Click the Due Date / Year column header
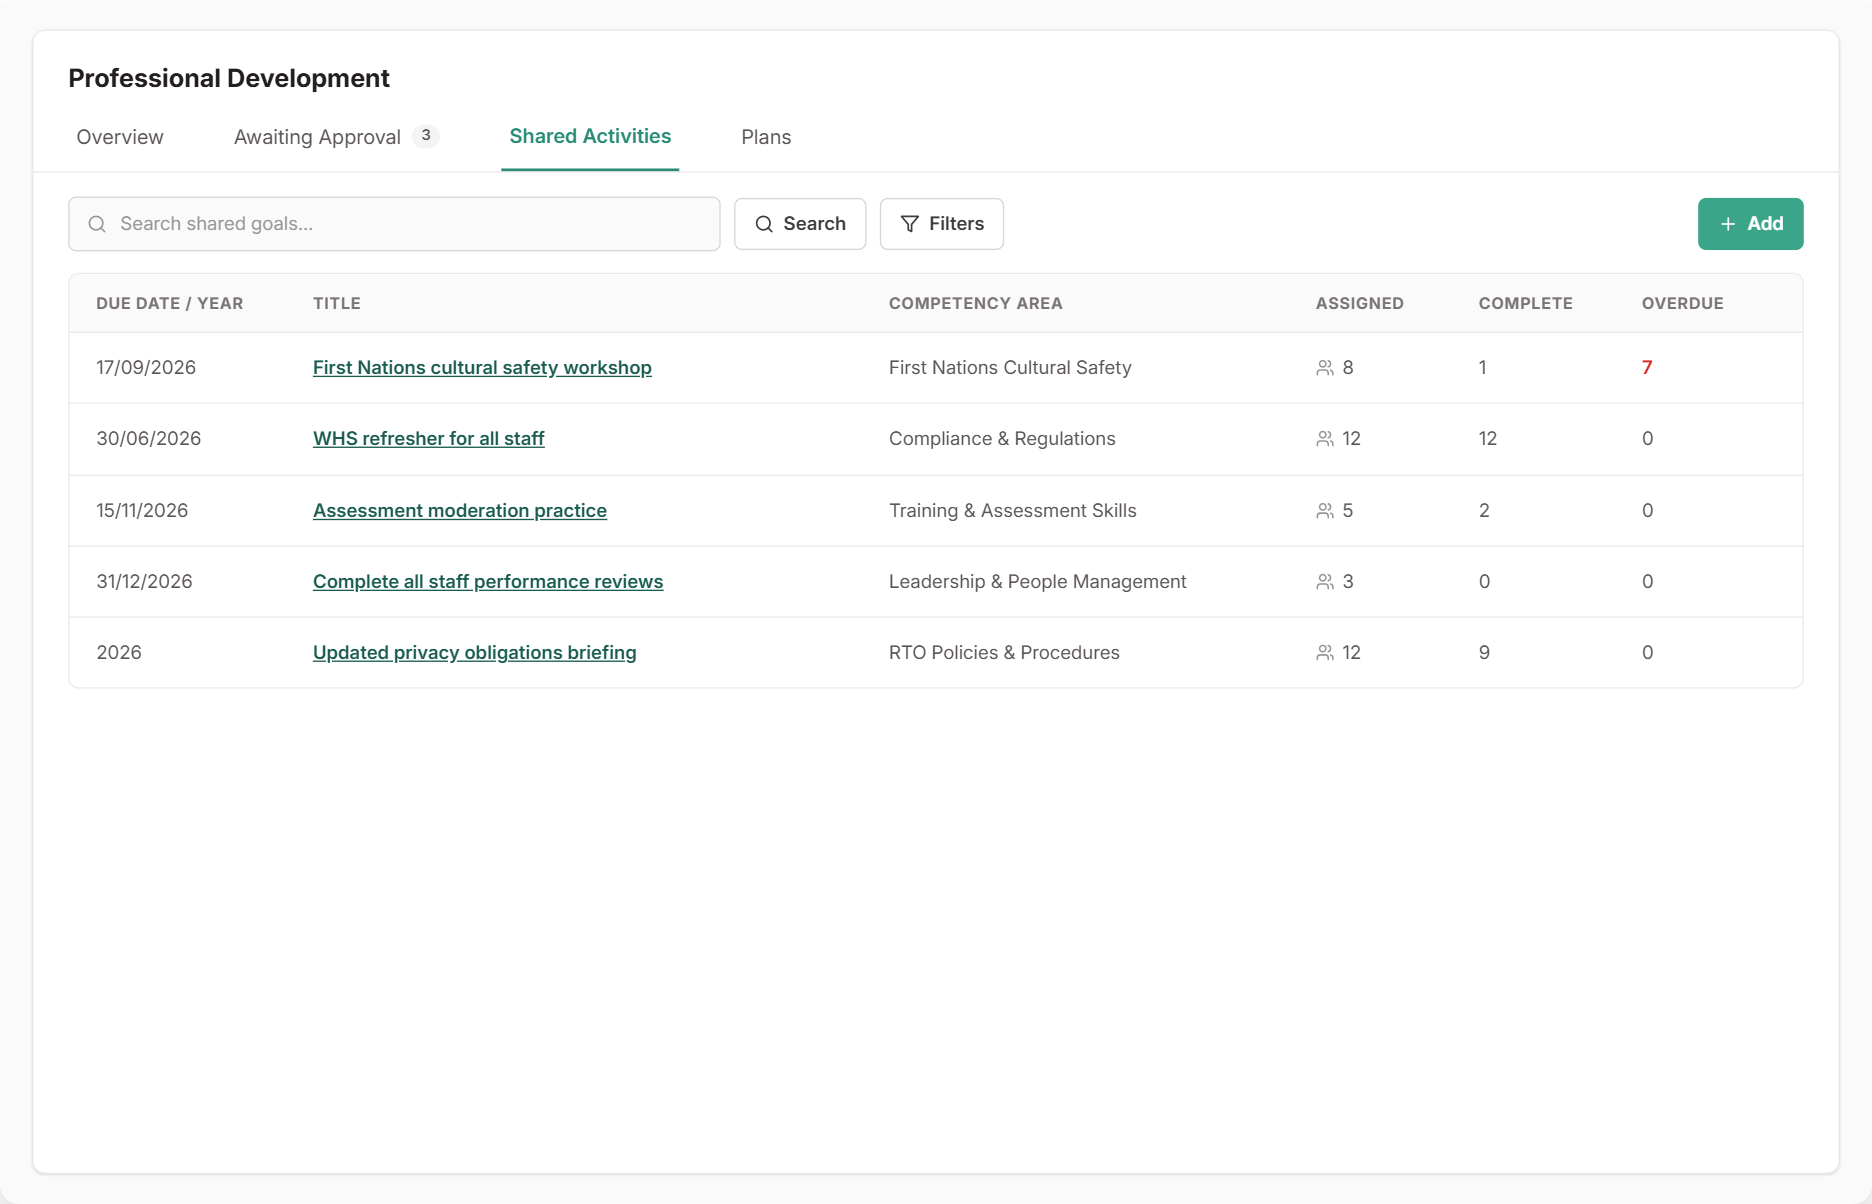The height and width of the screenshot is (1204, 1872). 170,303
